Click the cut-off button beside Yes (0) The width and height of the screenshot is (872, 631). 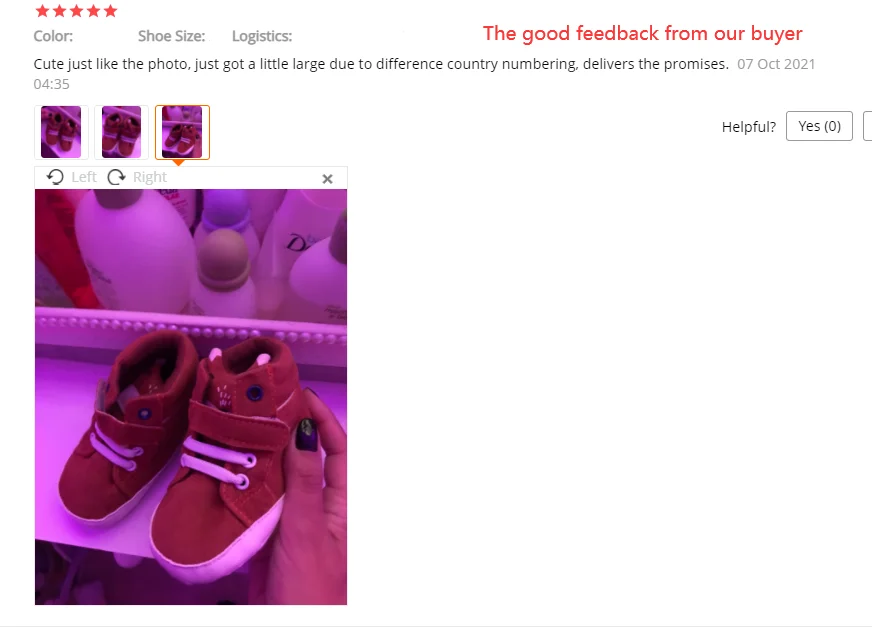[868, 126]
